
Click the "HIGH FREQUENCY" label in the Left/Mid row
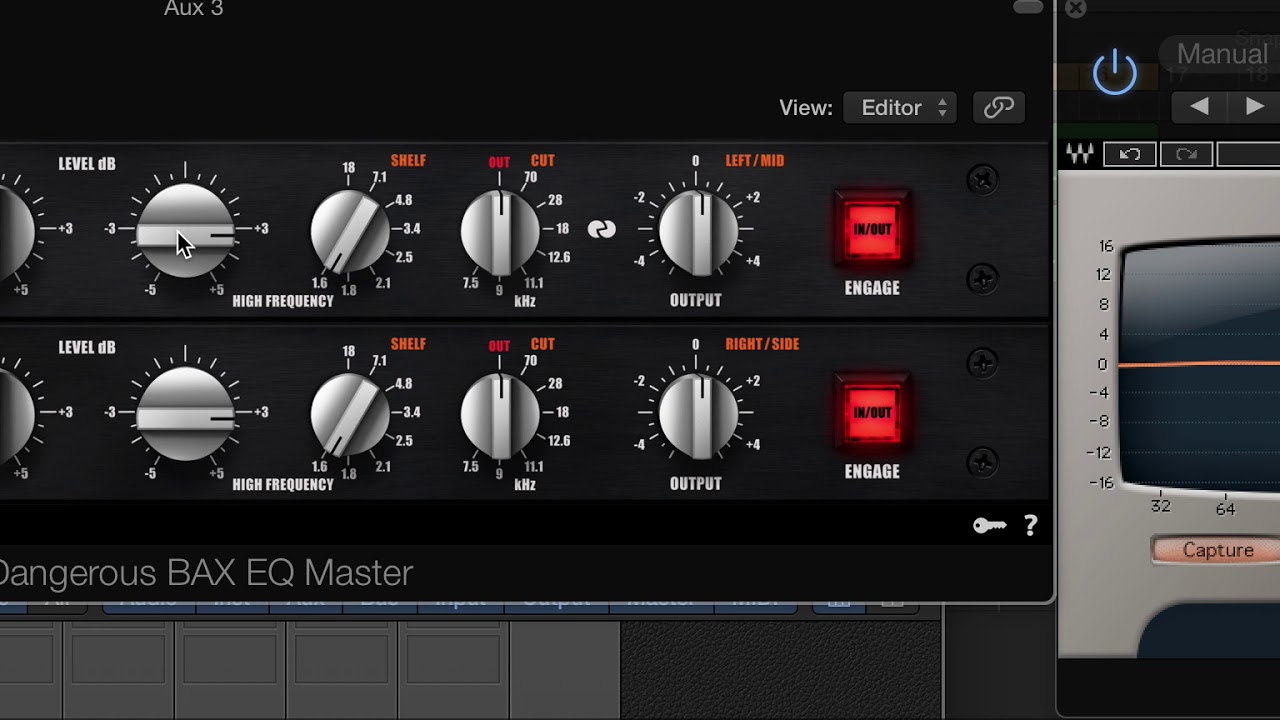pyautogui.click(x=283, y=301)
